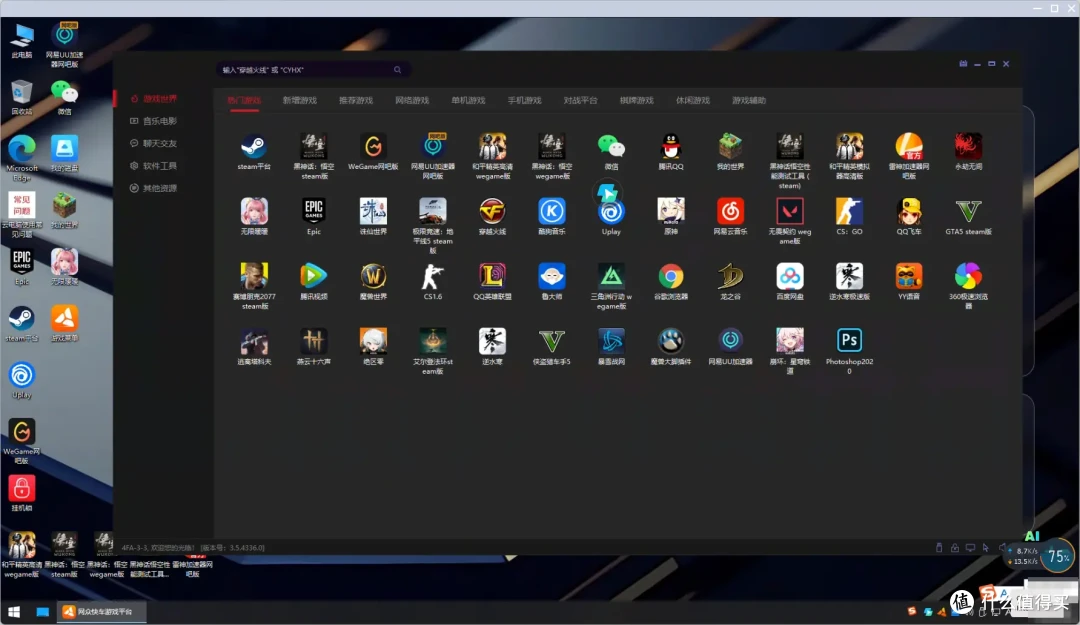Open 燕云十六声 game icon
This screenshot has width=1080, height=625.
tap(313, 341)
